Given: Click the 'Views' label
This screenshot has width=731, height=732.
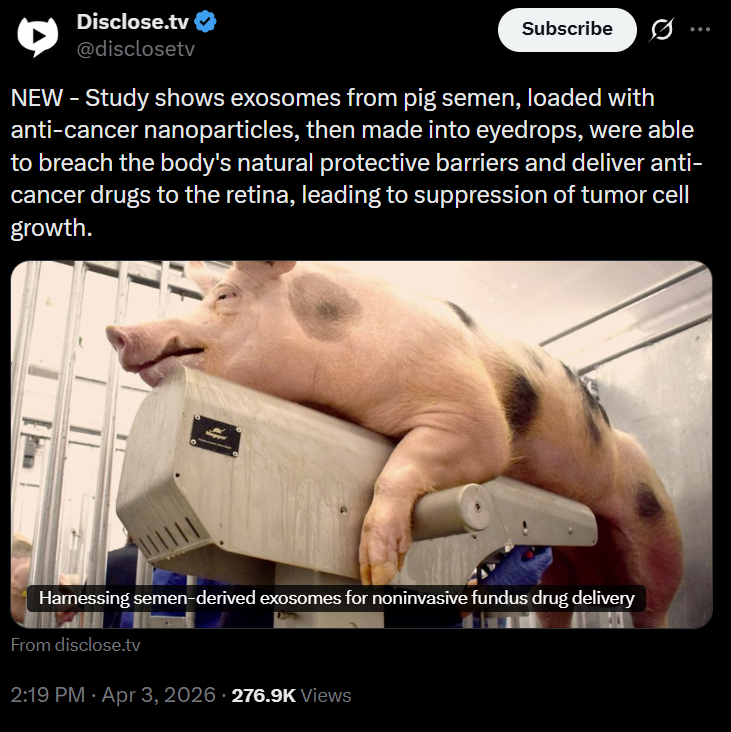Looking at the screenshot, I should pos(326,695).
